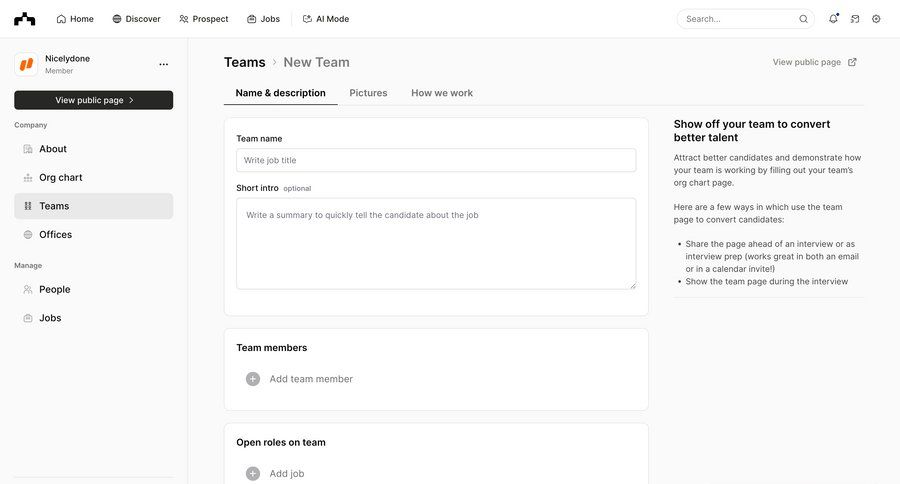Focus the Team name input field
This screenshot has height=484, width=900.
[x=436, y=160]
